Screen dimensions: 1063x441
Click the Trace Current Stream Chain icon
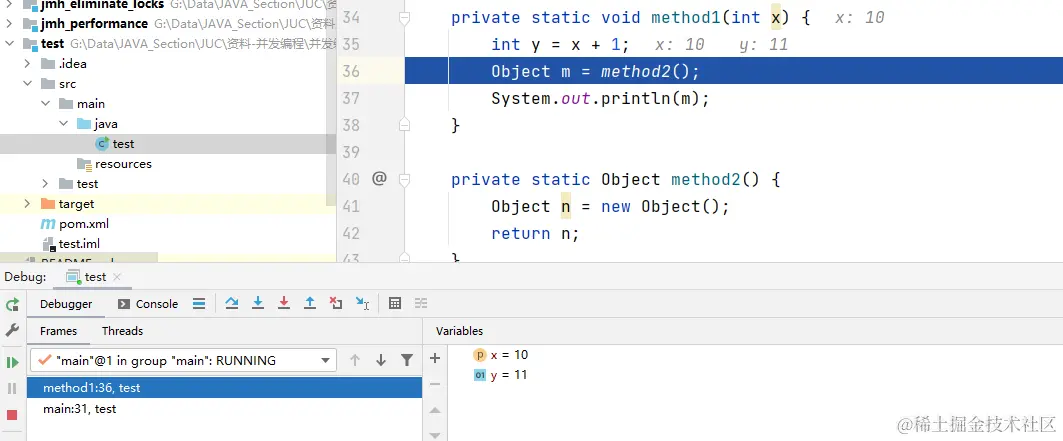pos(421,303)
